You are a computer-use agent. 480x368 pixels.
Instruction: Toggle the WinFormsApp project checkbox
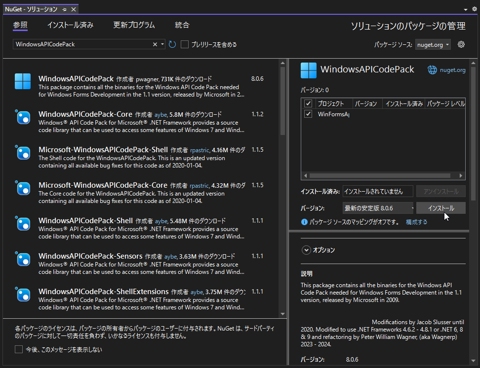pyautogui.click(x=308, y=114)
